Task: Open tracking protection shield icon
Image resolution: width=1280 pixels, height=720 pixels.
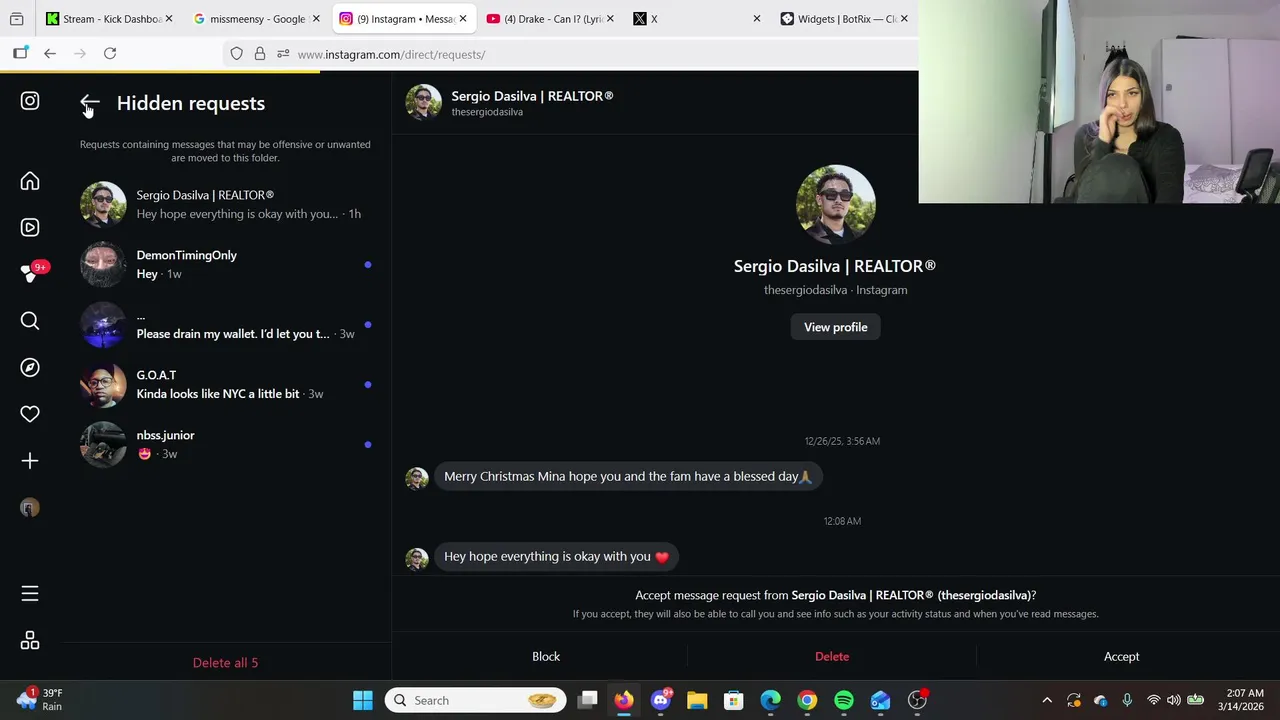Action: point(237,54)
